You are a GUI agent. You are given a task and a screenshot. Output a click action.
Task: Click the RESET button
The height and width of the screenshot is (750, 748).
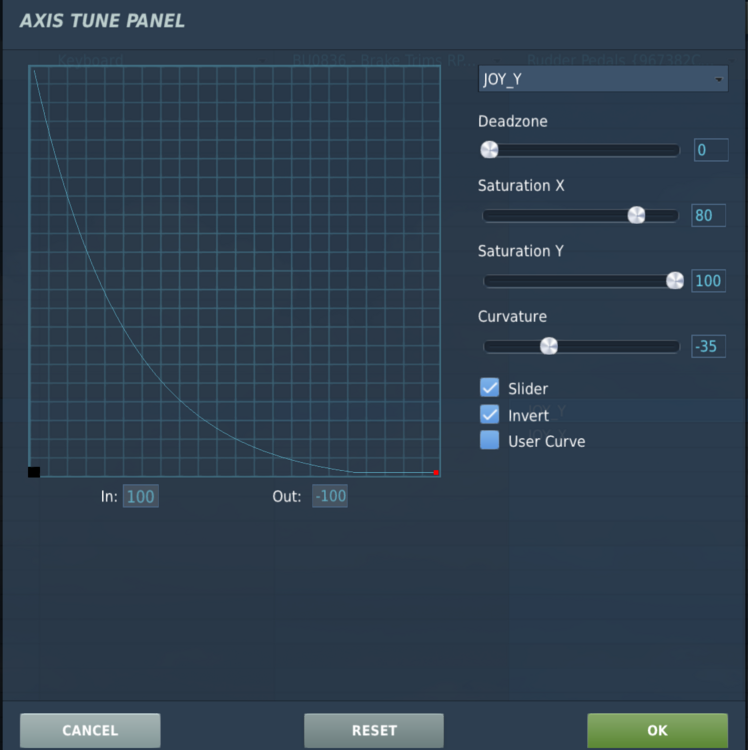click(374, 730)
